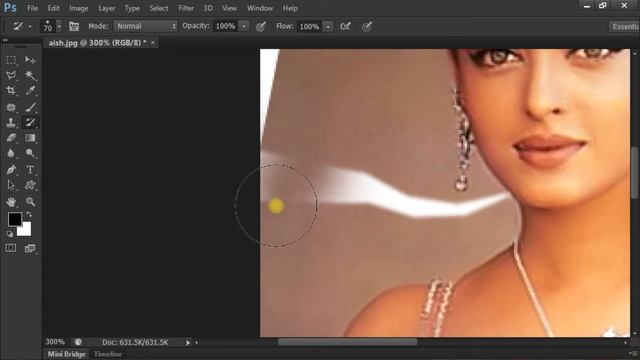Image resolution: width=640 pixels, height=360 pixels.
Task: Select the Gradient tool
Action: point(30,138)
